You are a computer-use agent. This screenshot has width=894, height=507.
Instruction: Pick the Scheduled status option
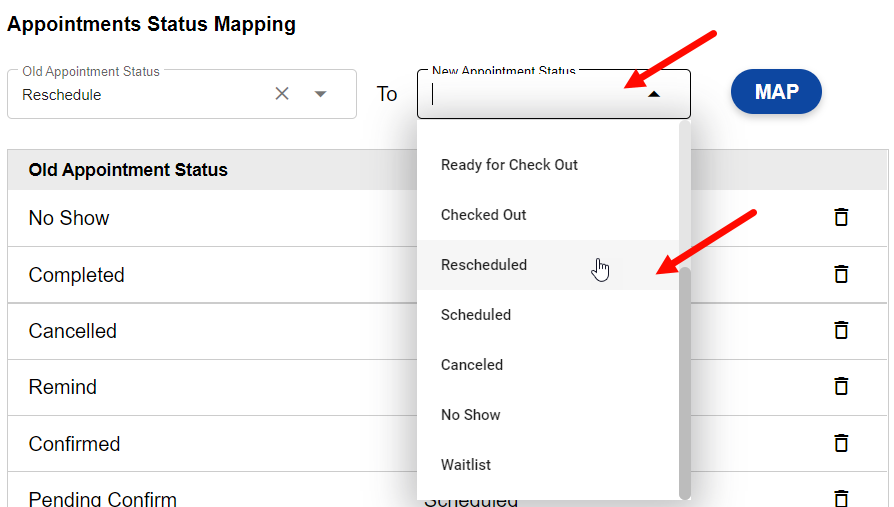point(476,315)
